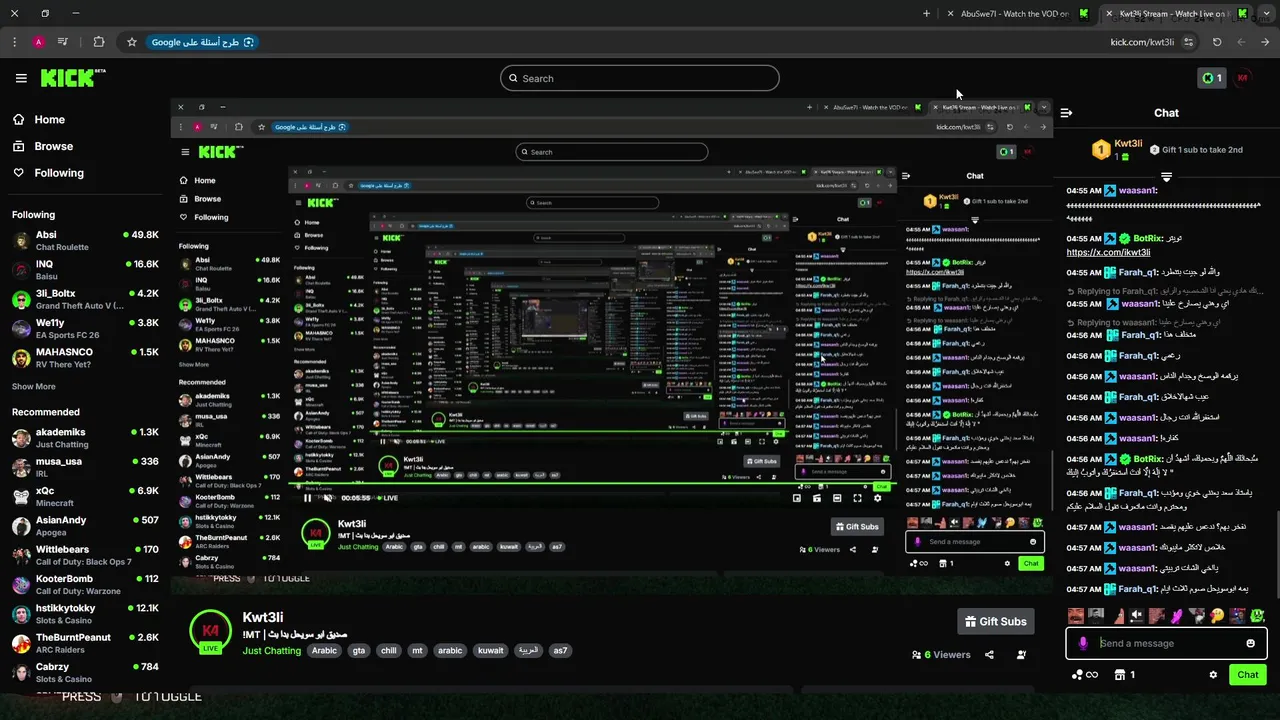Click the follow user icon beside the share icon

[x=1021, y=655]
